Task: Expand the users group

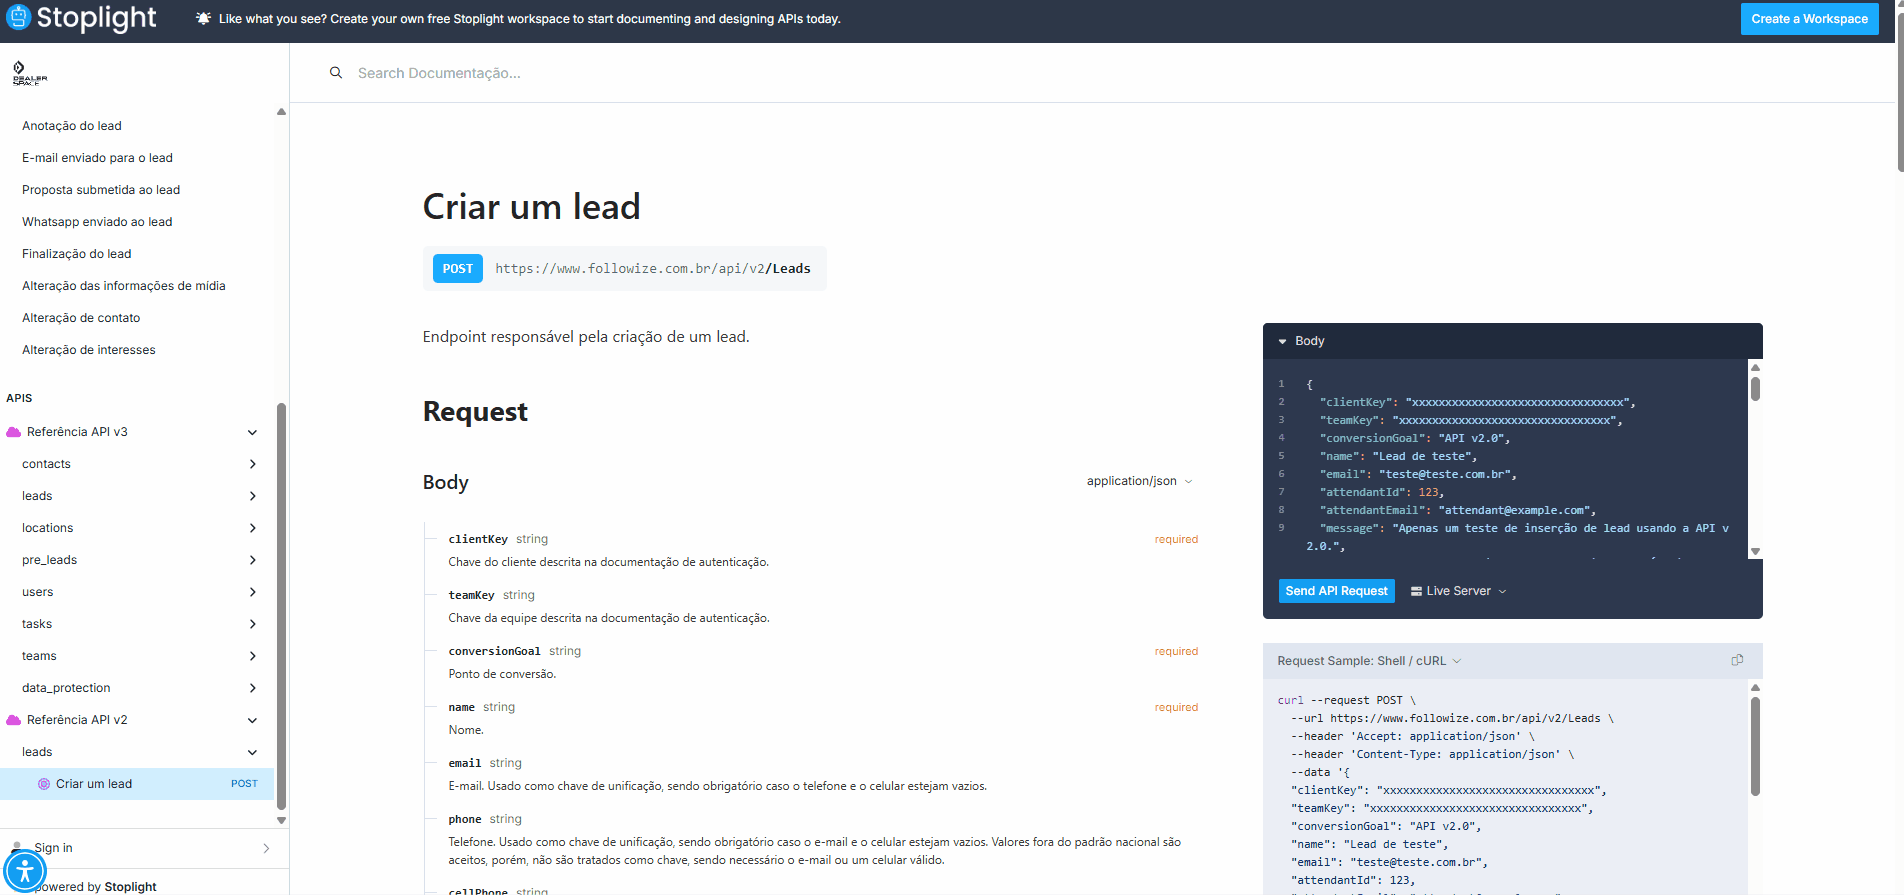Action: [252, 592]
